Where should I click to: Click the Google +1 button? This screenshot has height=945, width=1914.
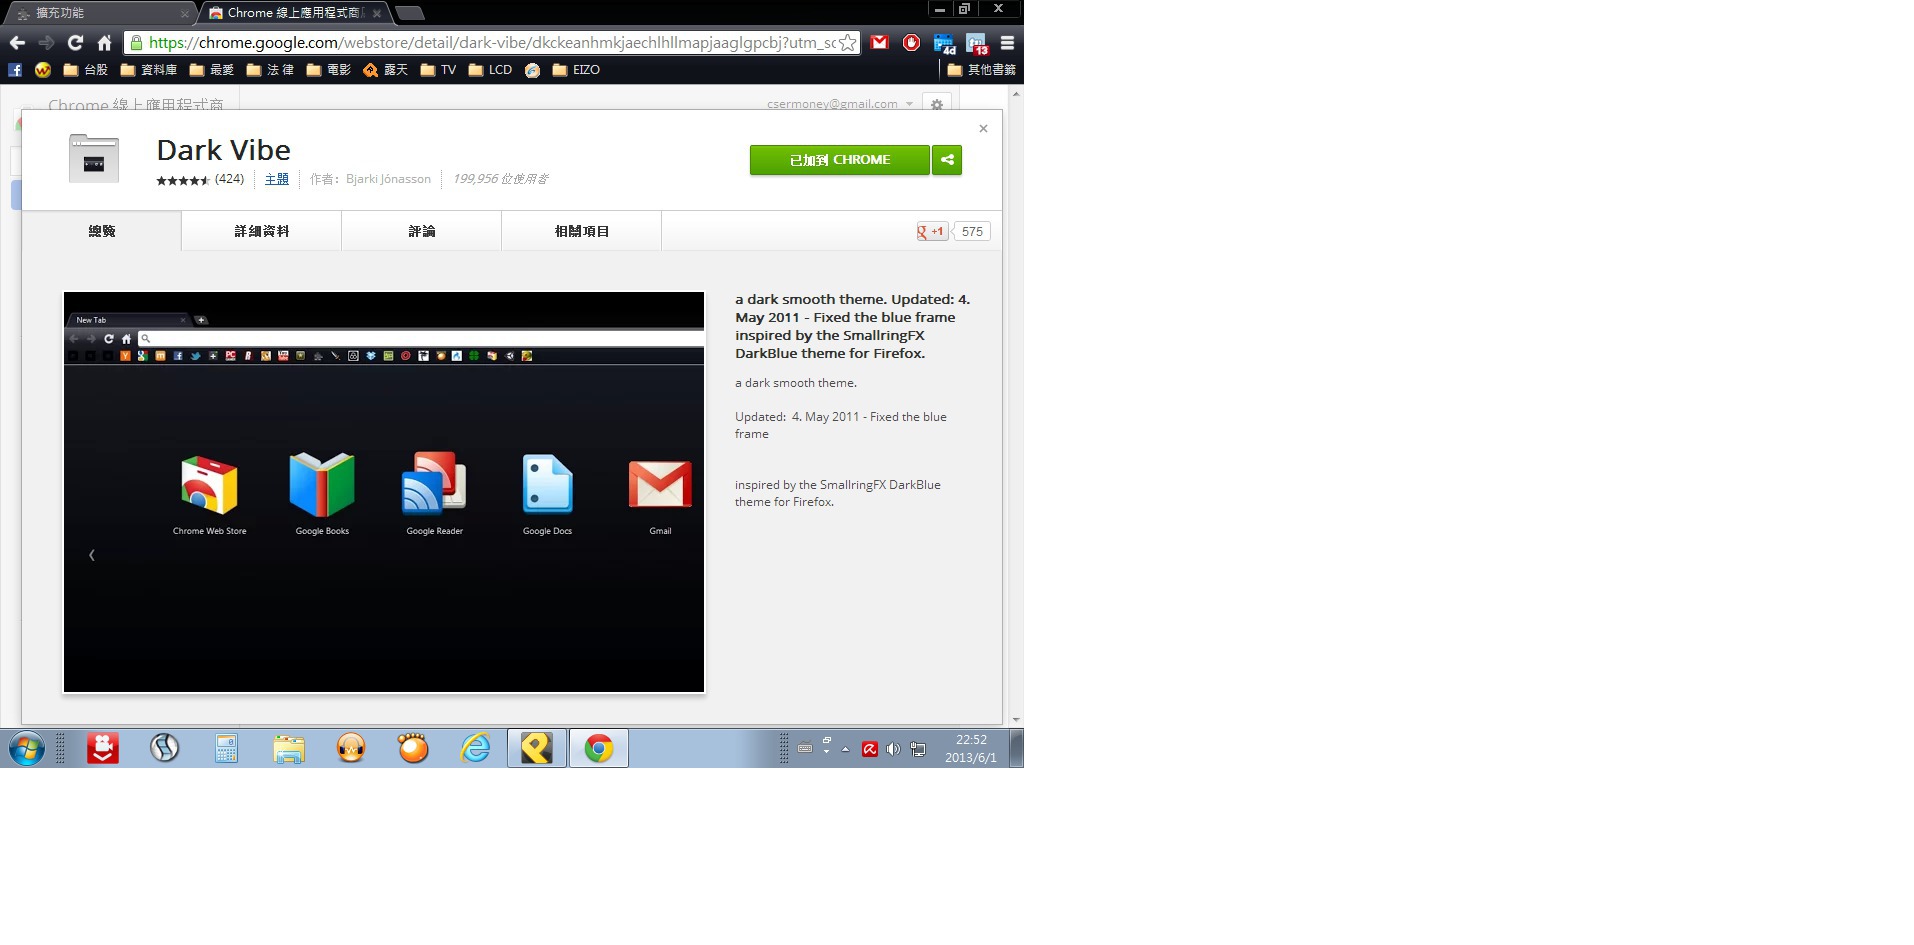click(x=932, y=231)
